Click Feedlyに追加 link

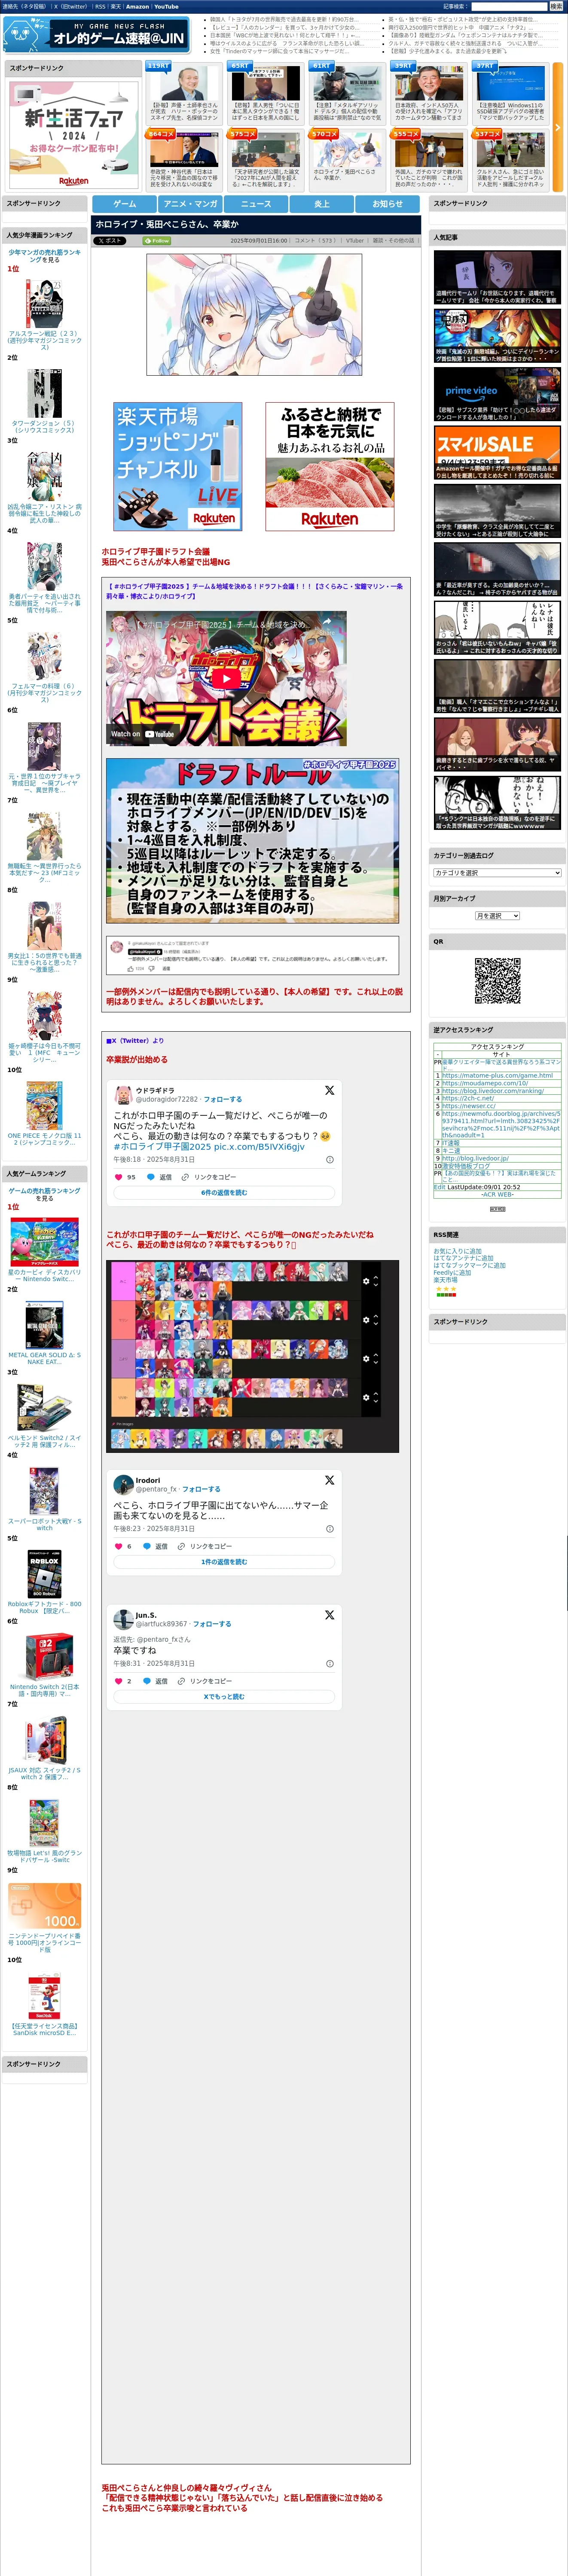click(x=452, y=1273)
